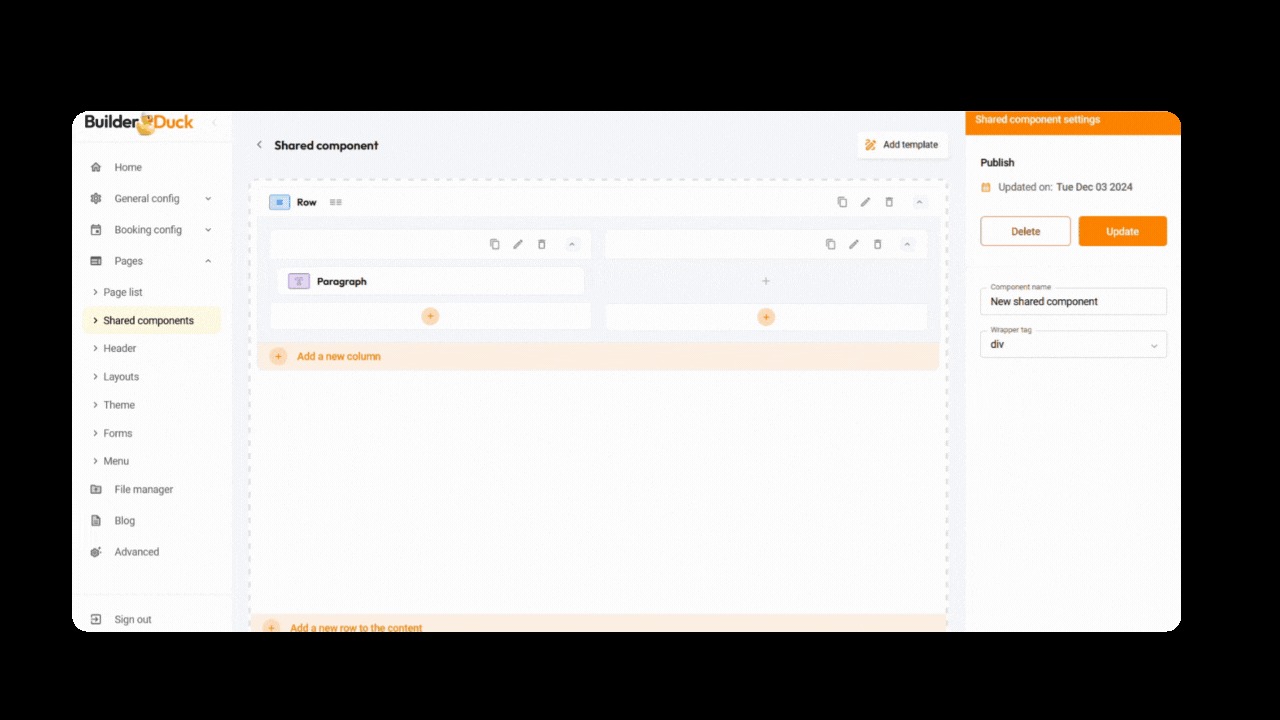Edit the empty second column with pencil icon
This screenshot has width=1280, height=720.
(x=854, y=244)
